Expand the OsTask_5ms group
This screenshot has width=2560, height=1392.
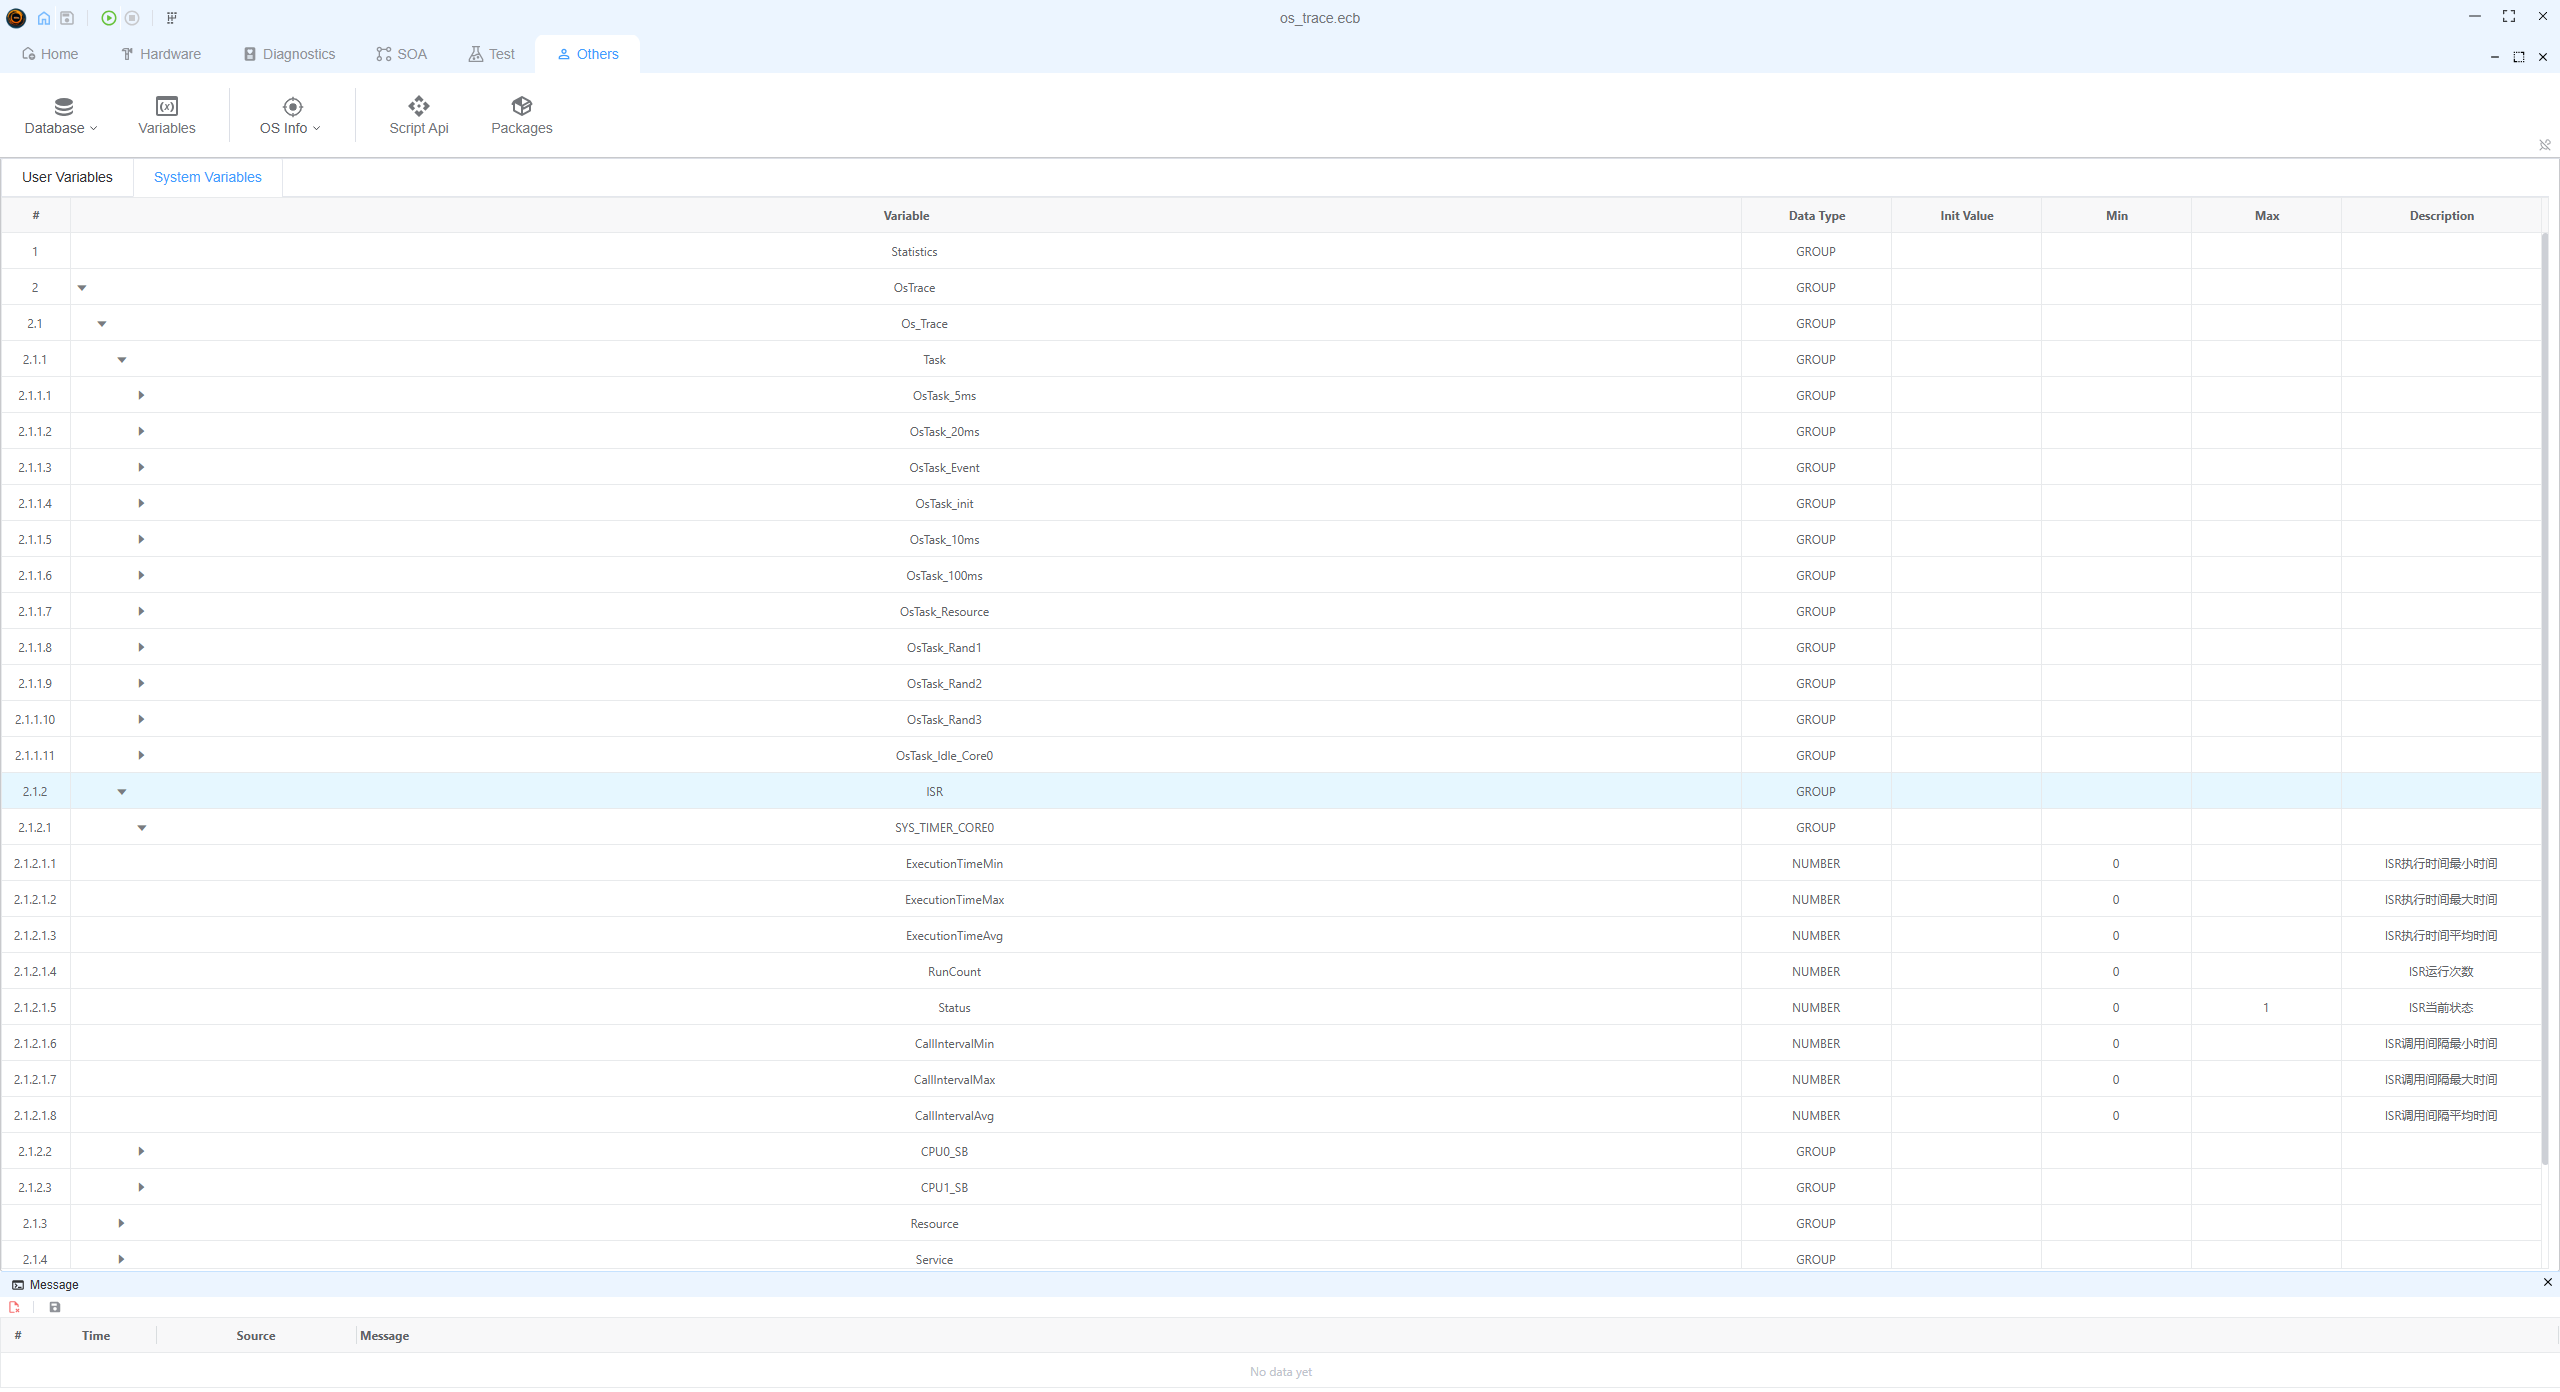click(141, 396)
